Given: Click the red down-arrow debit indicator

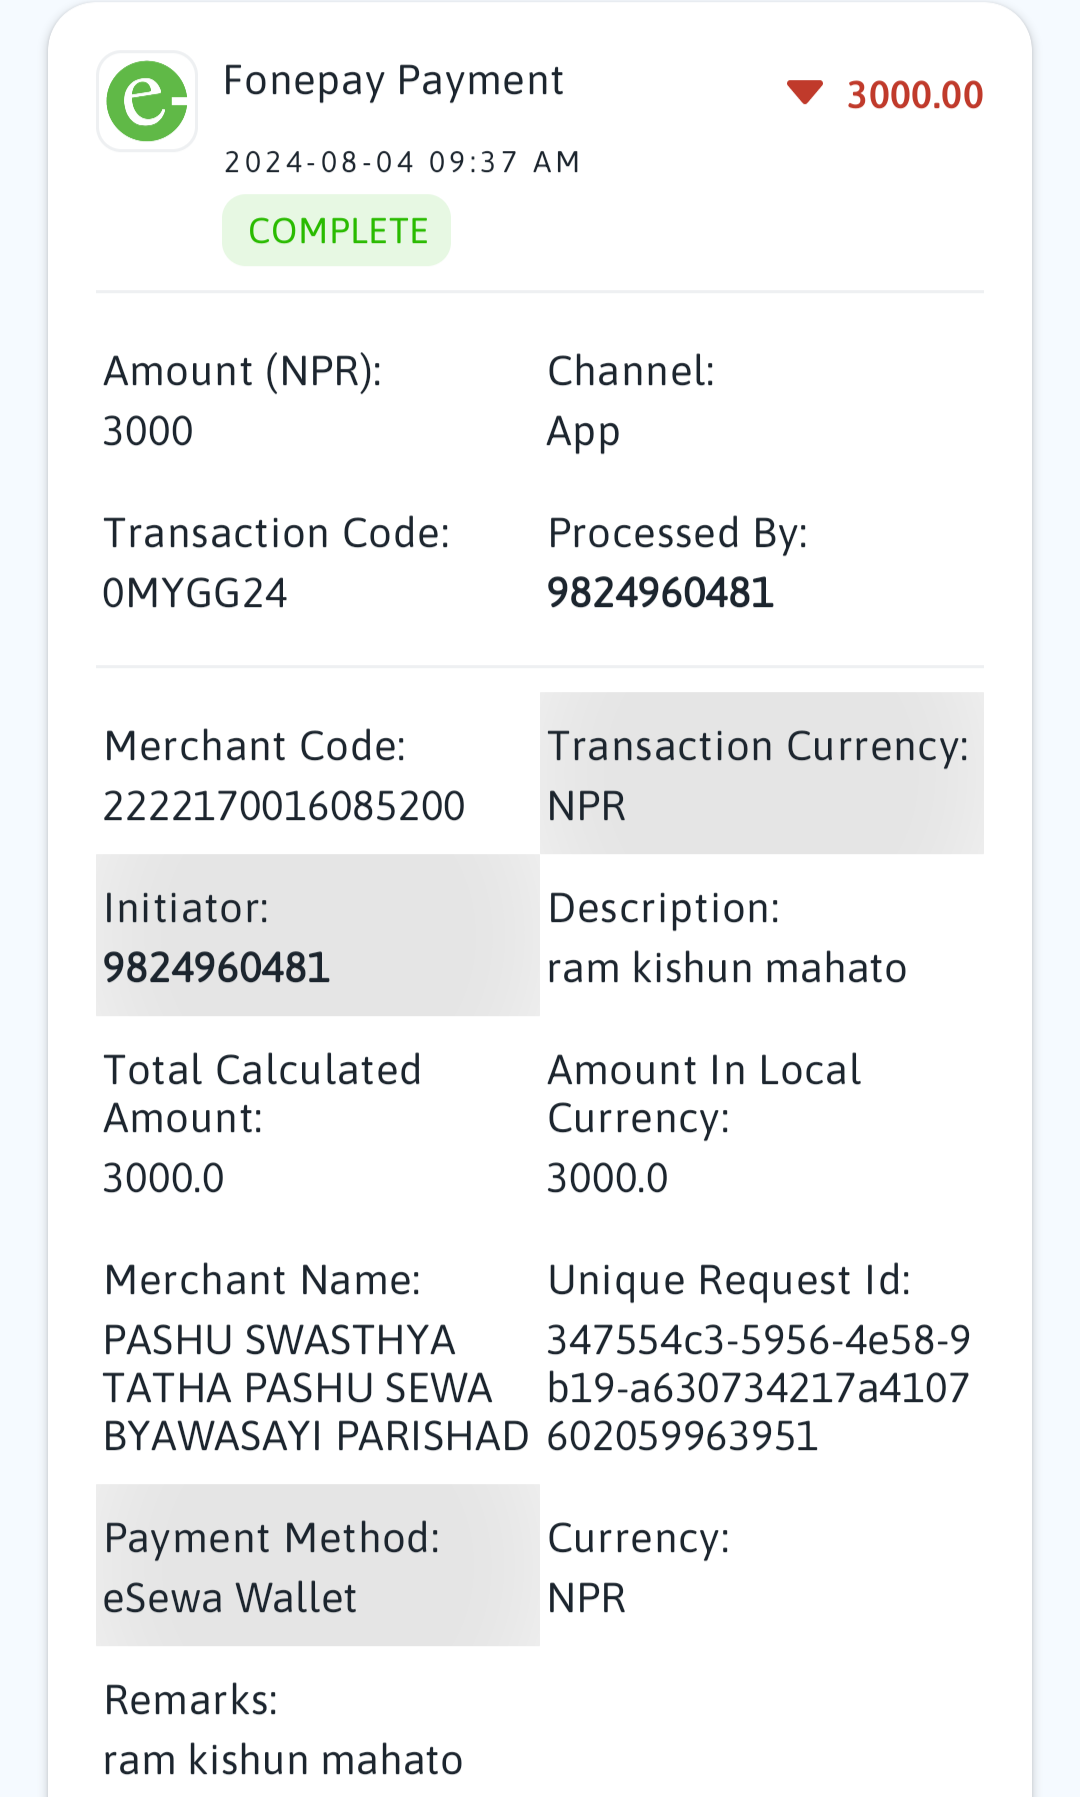Looking at the screenshot, I should pyautogui.click(x=804, y=93).
